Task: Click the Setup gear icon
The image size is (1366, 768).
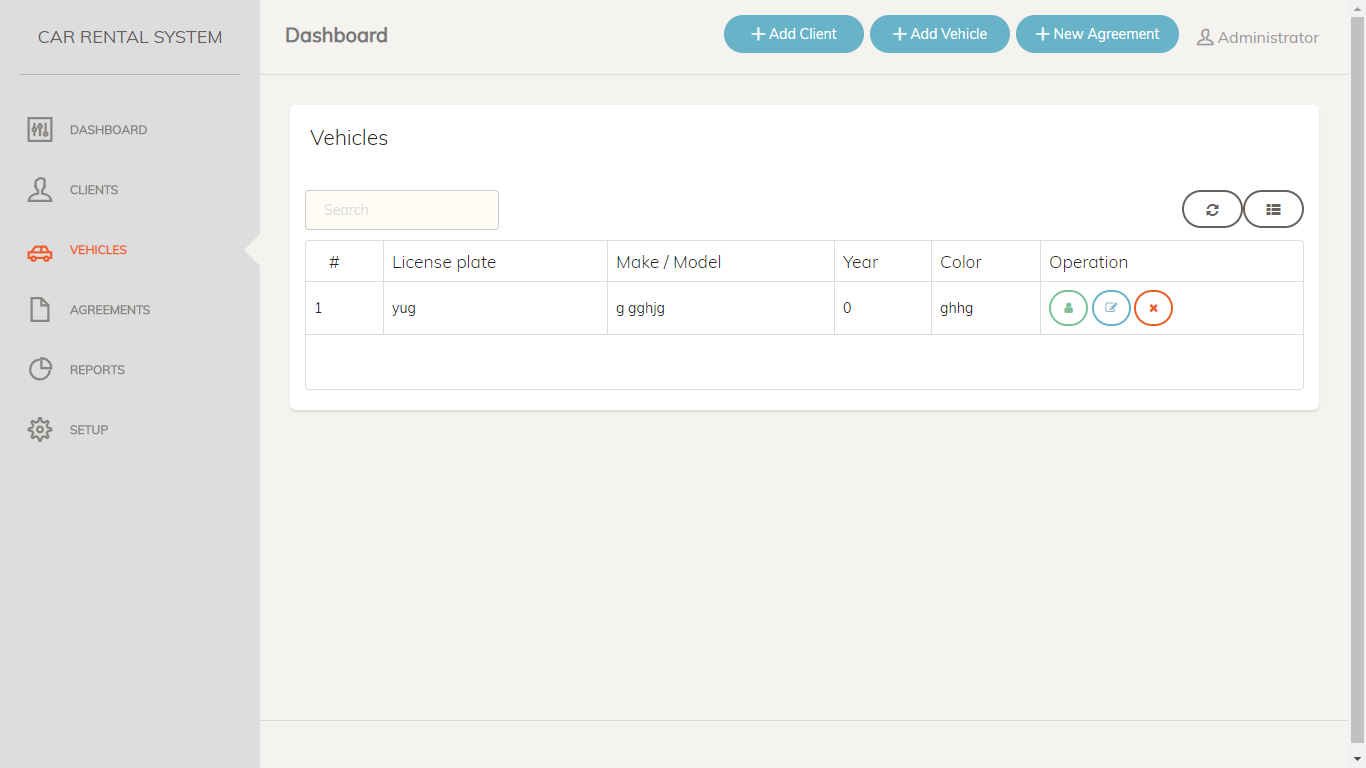Action: point(40,430)
